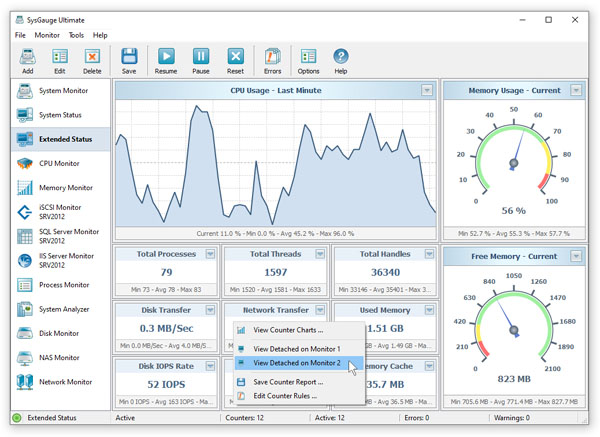Click the Warnings: 0 status bar entry
The height and width of the screenshot is (437, 600).
(x=512, y=418)
